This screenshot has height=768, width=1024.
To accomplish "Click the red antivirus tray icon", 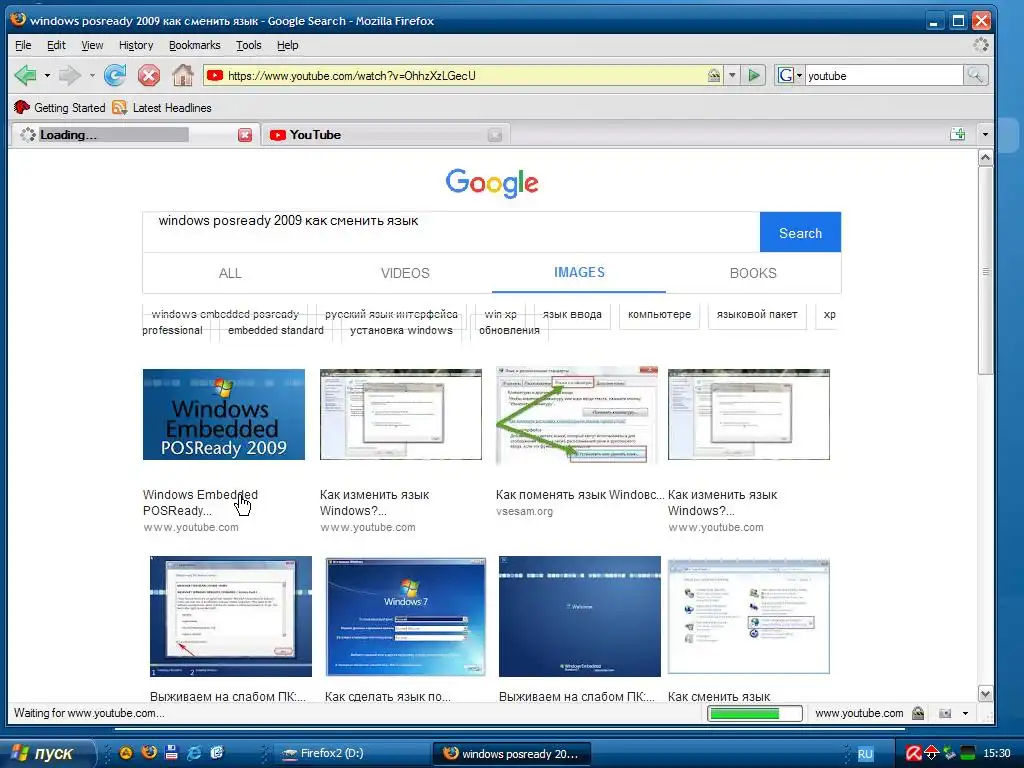I will tap(913, 753).
